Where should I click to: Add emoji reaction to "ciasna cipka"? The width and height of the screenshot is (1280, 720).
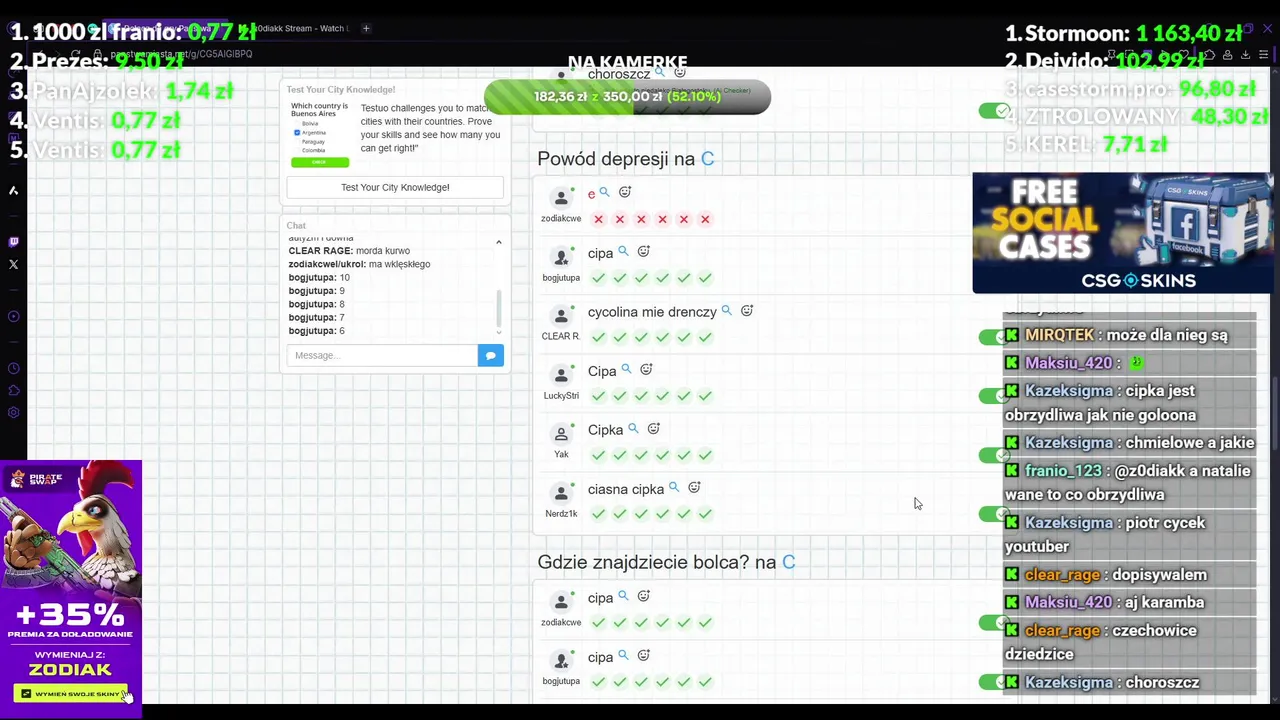[695, 488]
